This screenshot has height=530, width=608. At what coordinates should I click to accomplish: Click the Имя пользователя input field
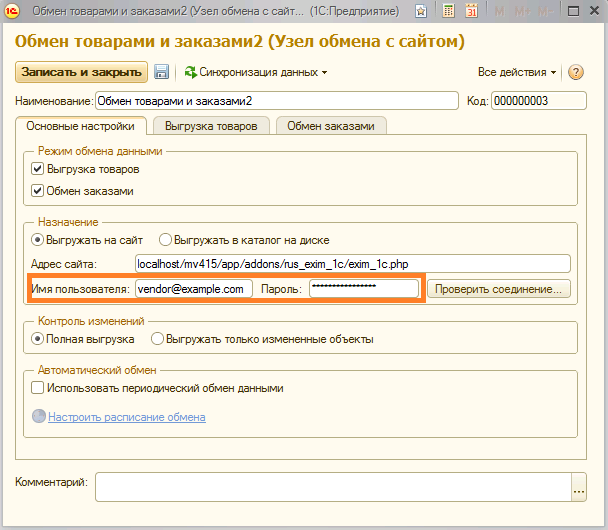(x=194, y=289)
